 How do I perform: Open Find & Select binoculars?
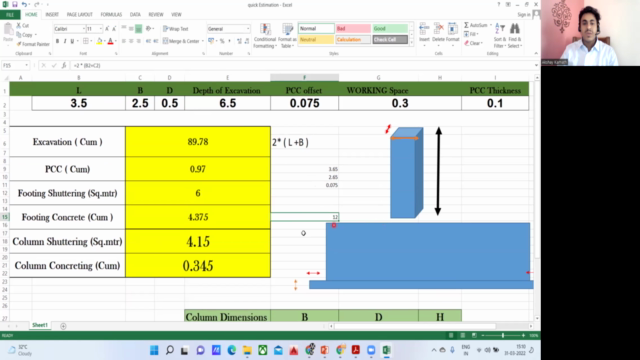(515, 35)
